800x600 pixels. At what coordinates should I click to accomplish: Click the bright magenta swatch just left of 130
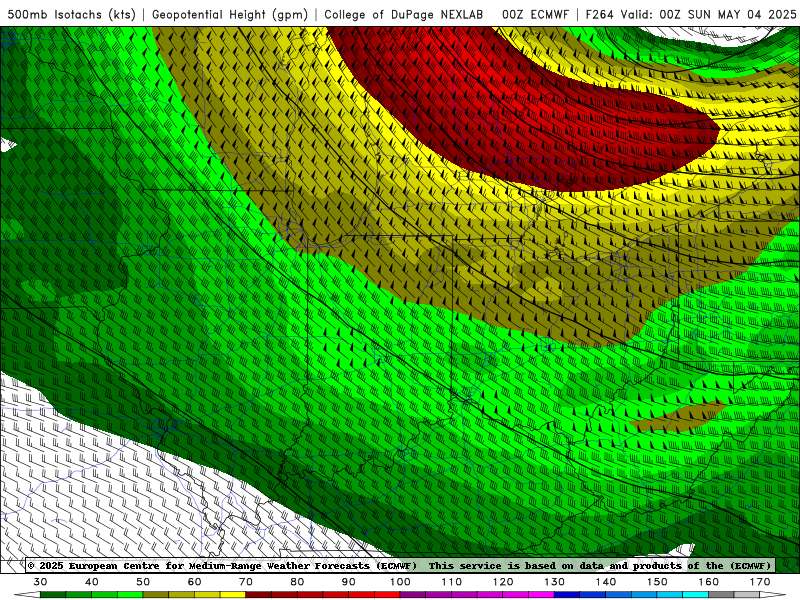542,595
